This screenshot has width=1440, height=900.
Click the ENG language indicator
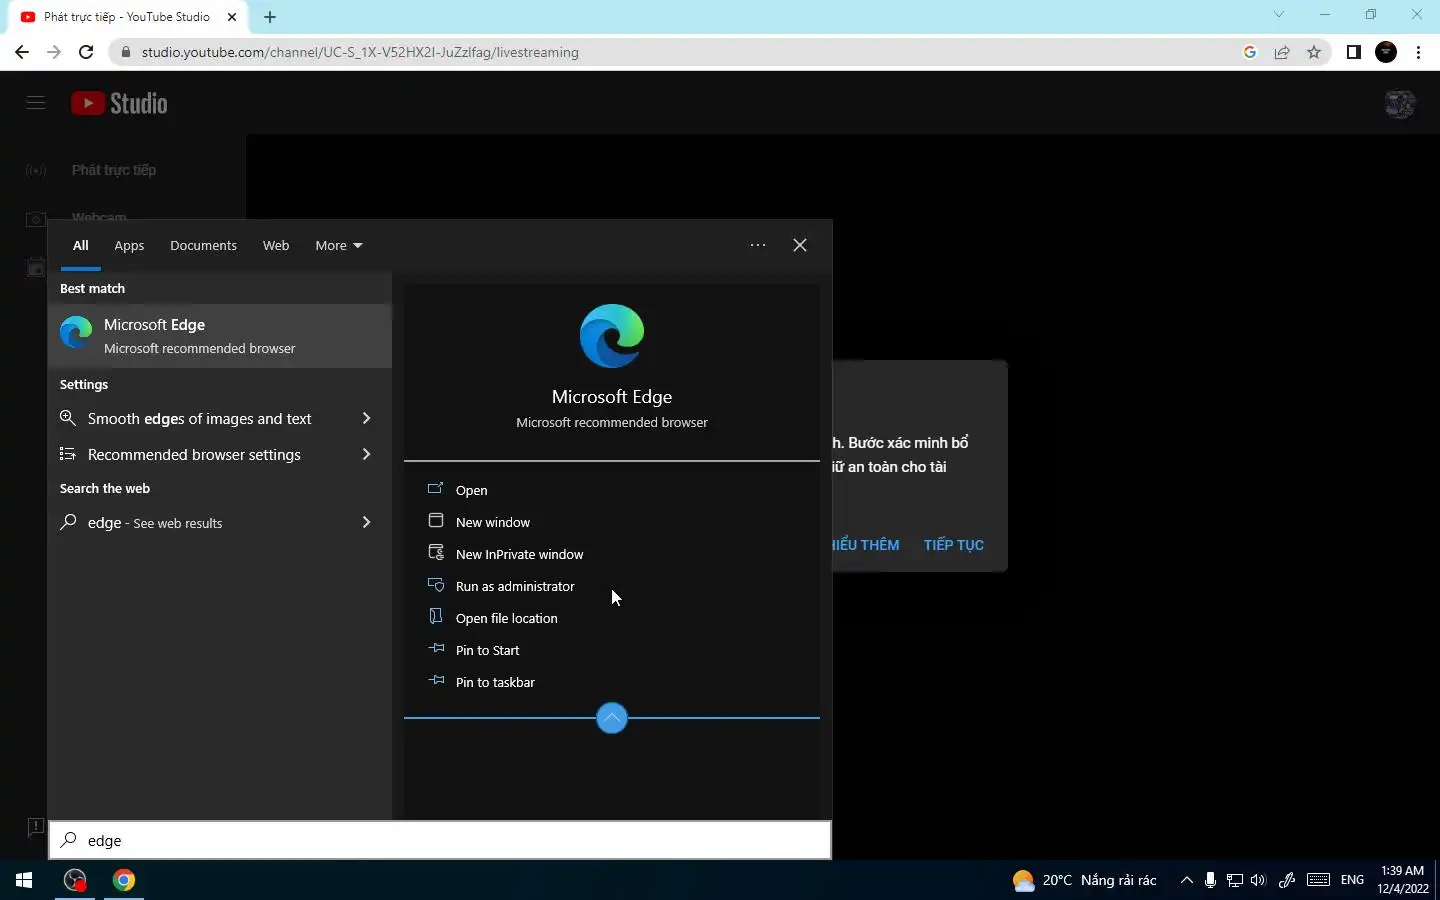pyautogui.click(x=1352, y=880)
